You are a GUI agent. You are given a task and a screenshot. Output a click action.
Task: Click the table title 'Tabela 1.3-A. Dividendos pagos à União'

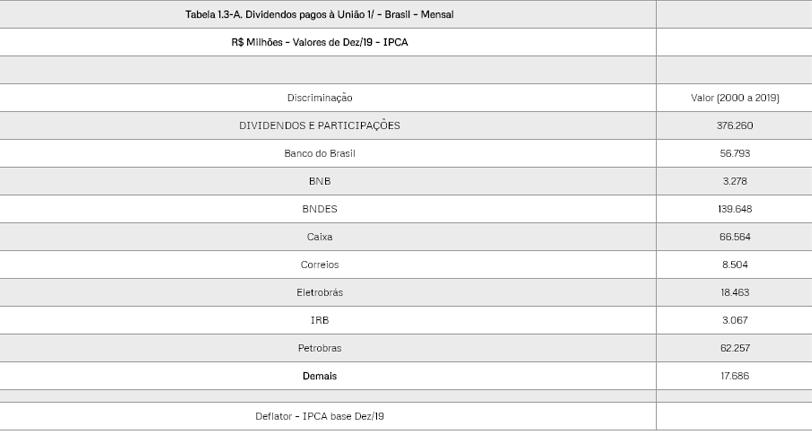click(319, 14)
